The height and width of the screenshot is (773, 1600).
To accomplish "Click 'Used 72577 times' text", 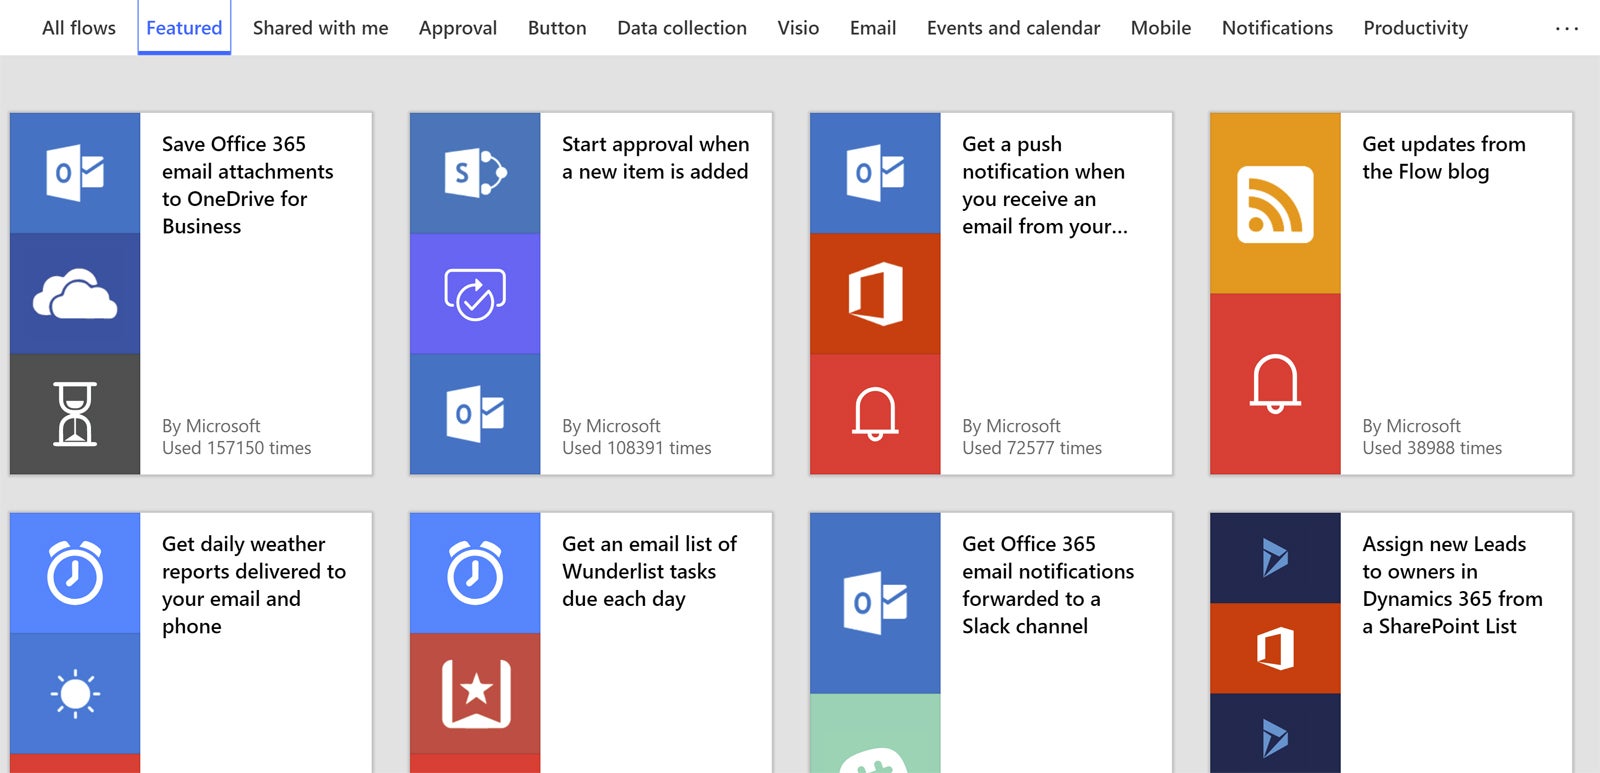I will pos(1032,448).
